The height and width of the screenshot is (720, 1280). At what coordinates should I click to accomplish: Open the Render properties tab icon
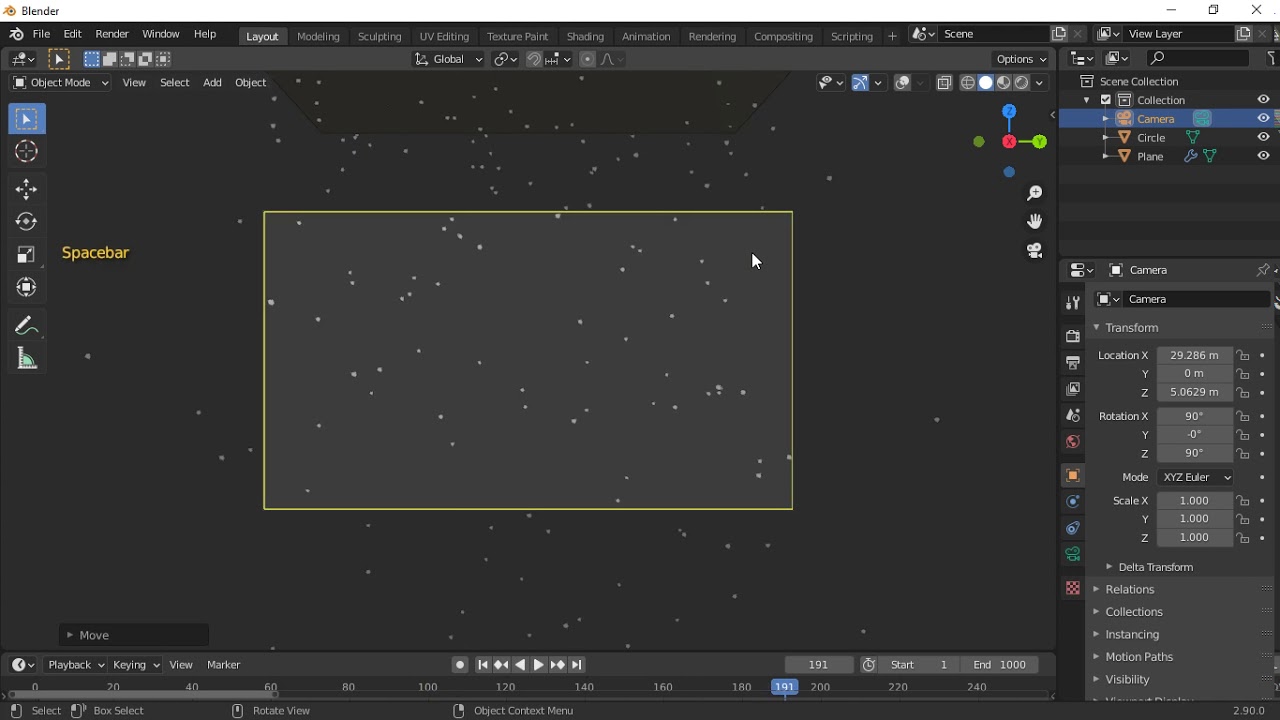coord(1073,336)
